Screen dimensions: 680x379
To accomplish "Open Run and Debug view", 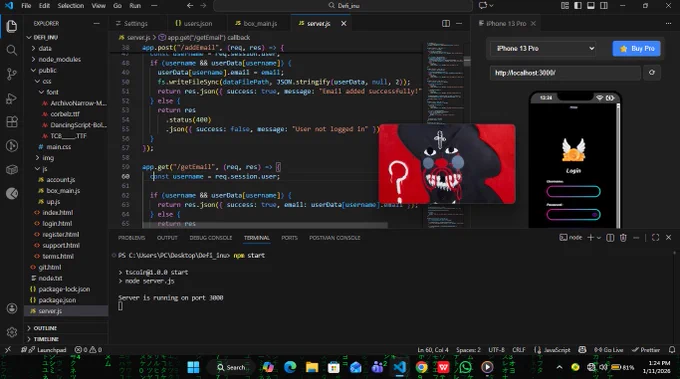I will click(x=12, y=98).
